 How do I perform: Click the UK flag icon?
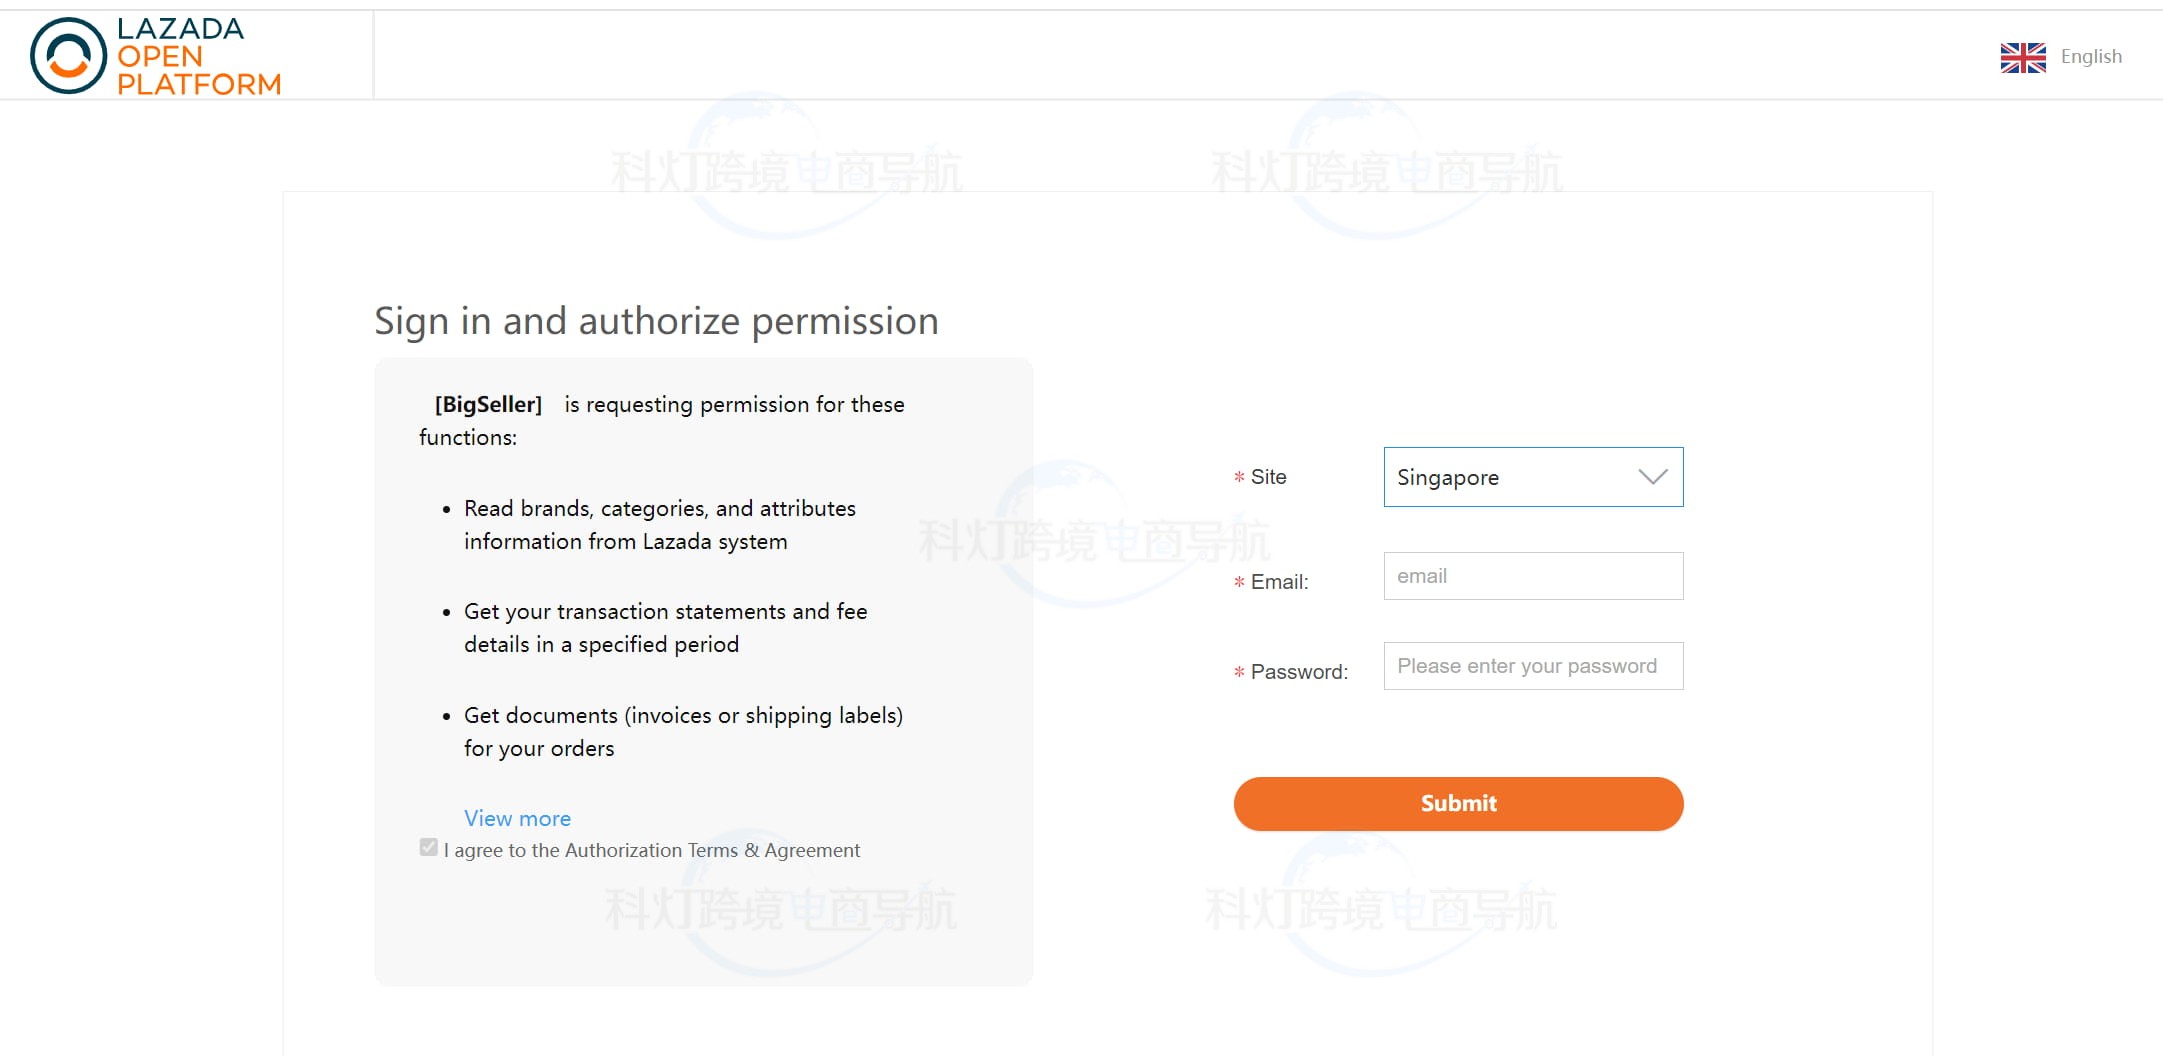click(x=2022, y=58)
